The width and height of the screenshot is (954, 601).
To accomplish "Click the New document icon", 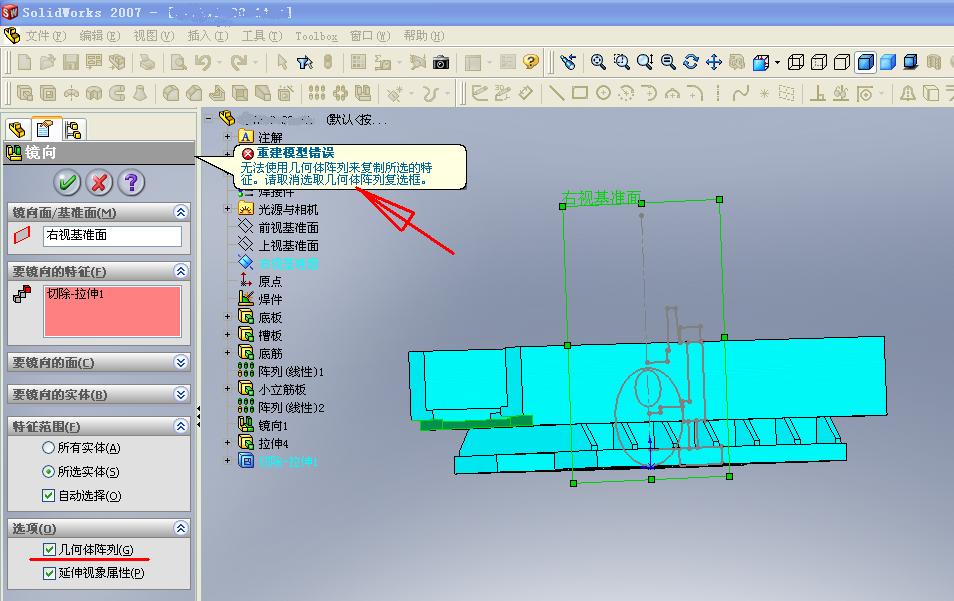I will pyautogui.click(x=25, y=62).
